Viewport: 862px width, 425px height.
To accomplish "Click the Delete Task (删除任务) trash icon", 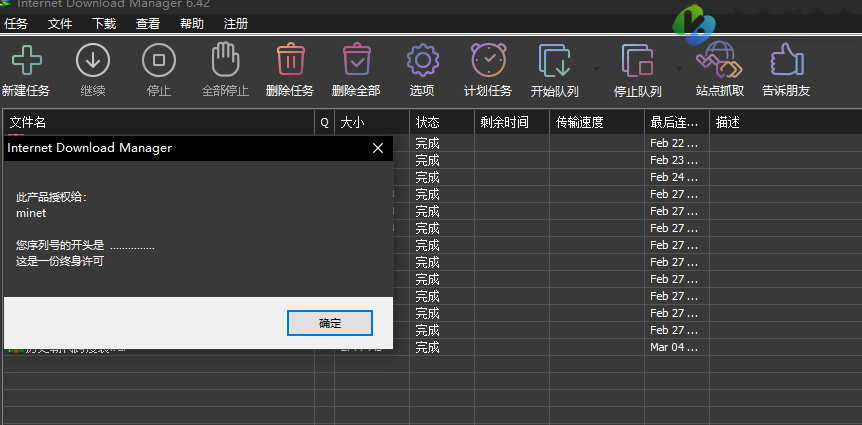I will 290,61.
